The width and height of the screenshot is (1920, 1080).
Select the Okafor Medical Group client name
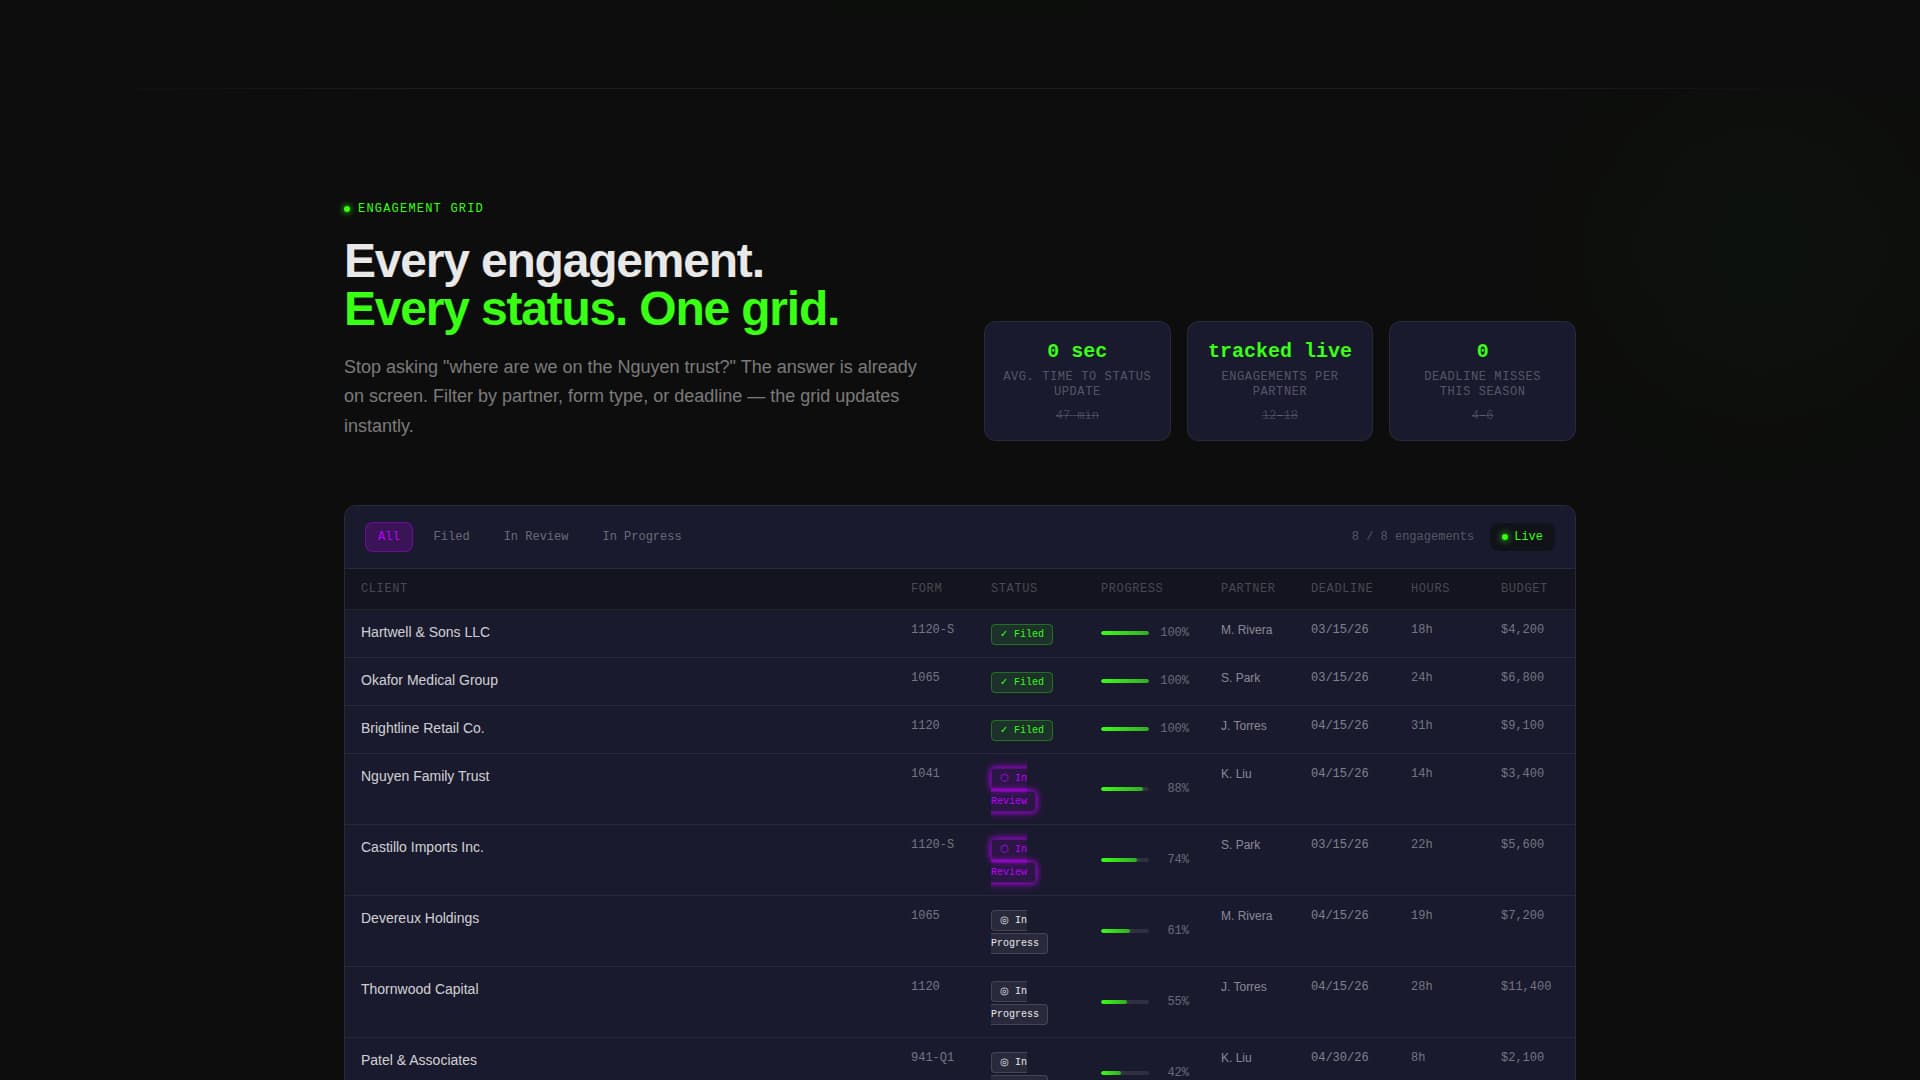click(x=429, y=681)
